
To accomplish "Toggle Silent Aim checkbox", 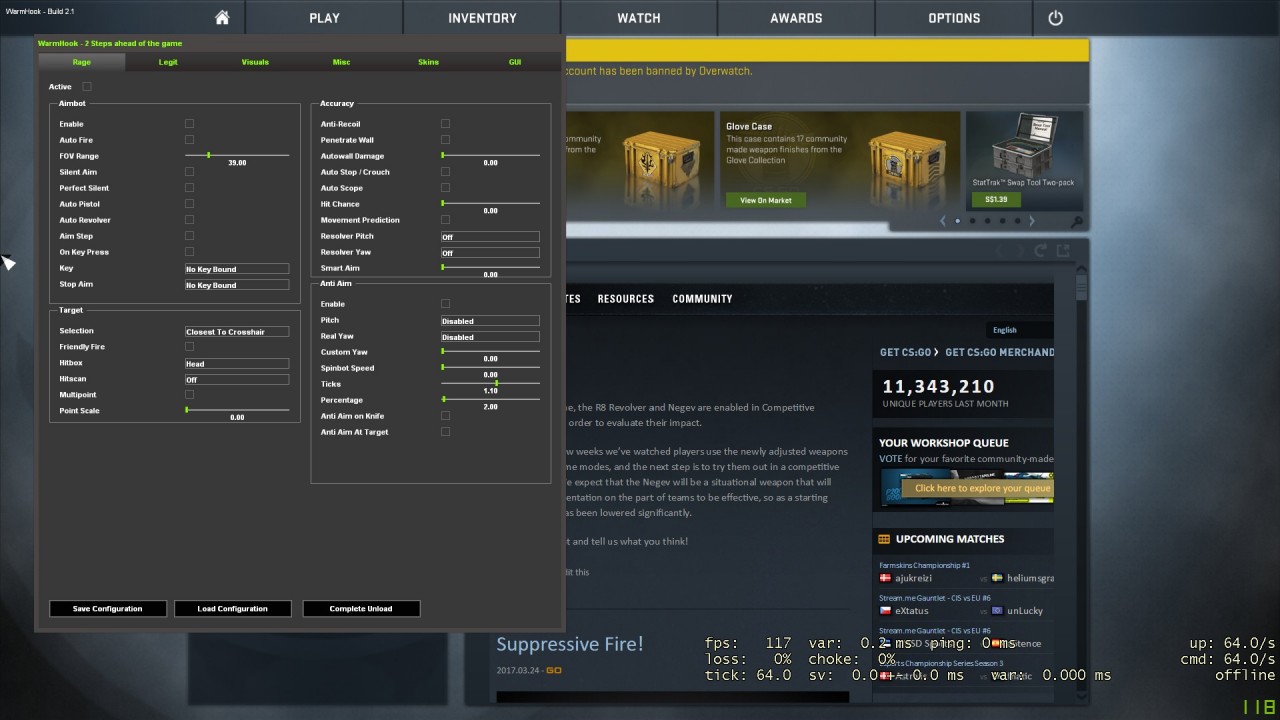I will point(189,172).
